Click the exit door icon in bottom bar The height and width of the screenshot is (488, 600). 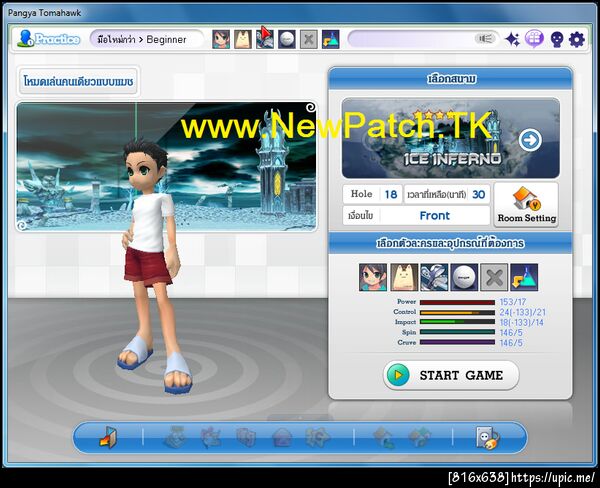coord(108,437)
